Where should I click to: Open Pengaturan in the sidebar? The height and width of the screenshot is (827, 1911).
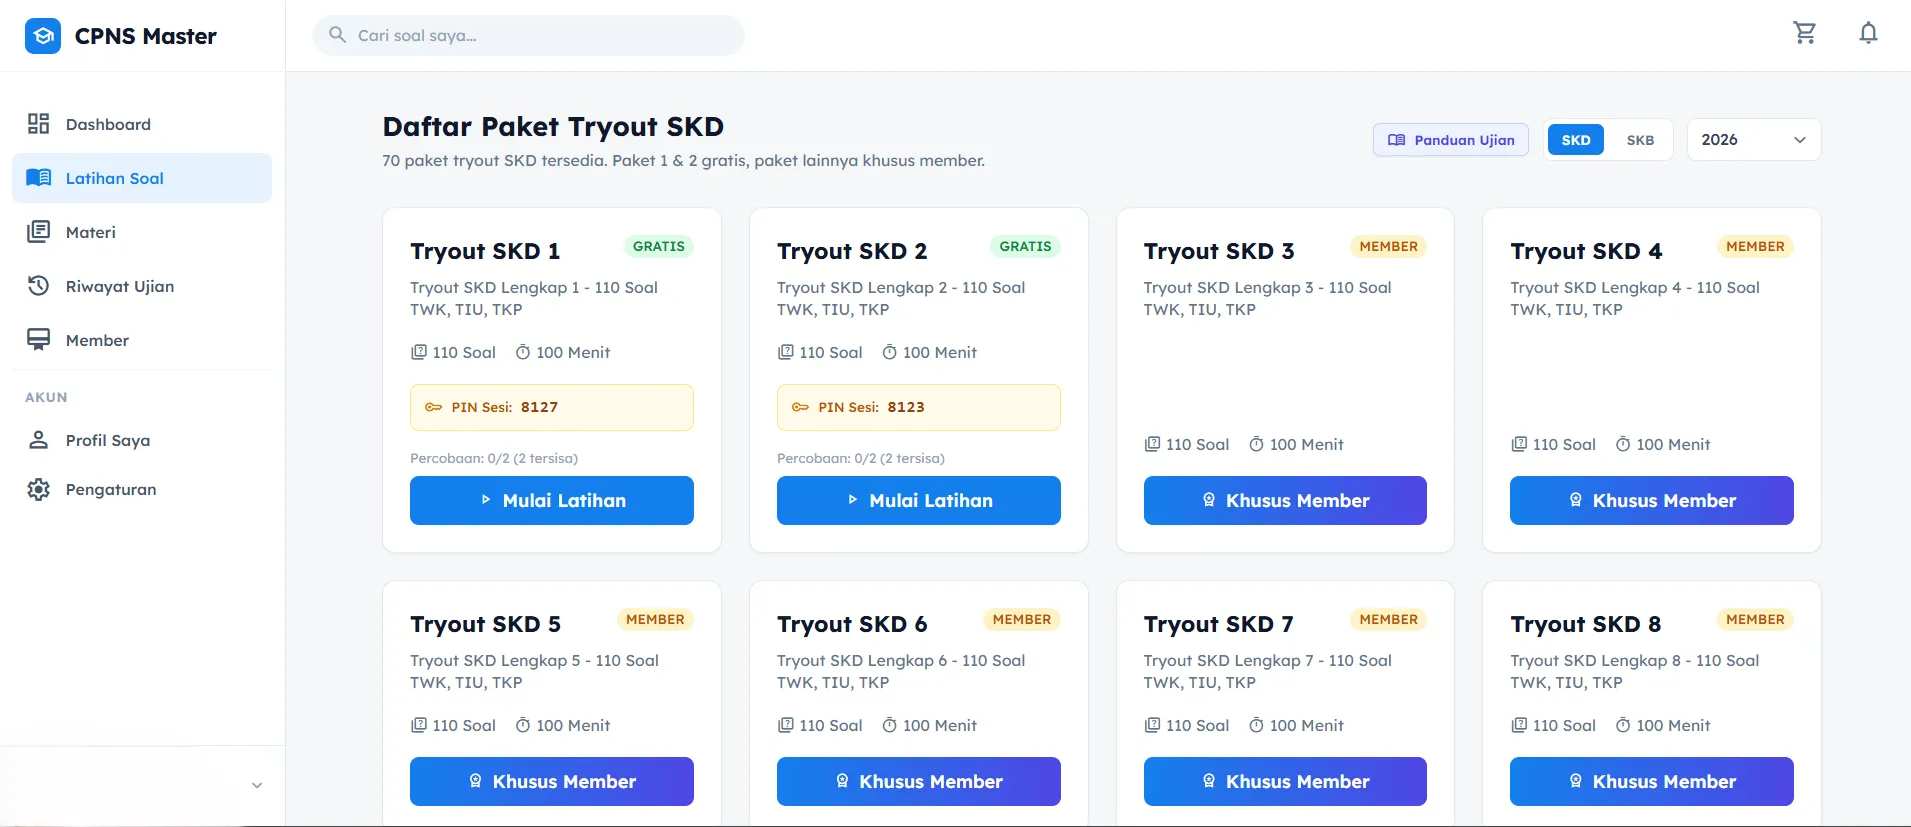point(142,489)
